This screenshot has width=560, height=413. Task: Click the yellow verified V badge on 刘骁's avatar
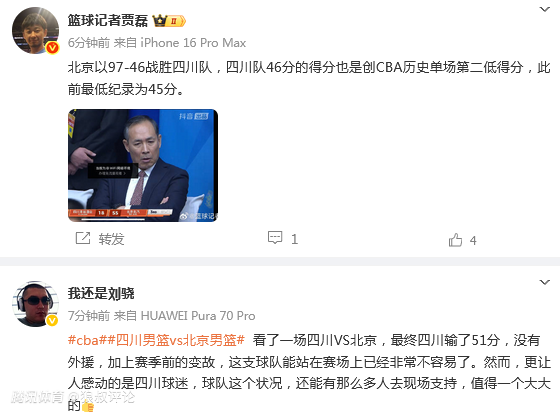click(x=52, y=320)
